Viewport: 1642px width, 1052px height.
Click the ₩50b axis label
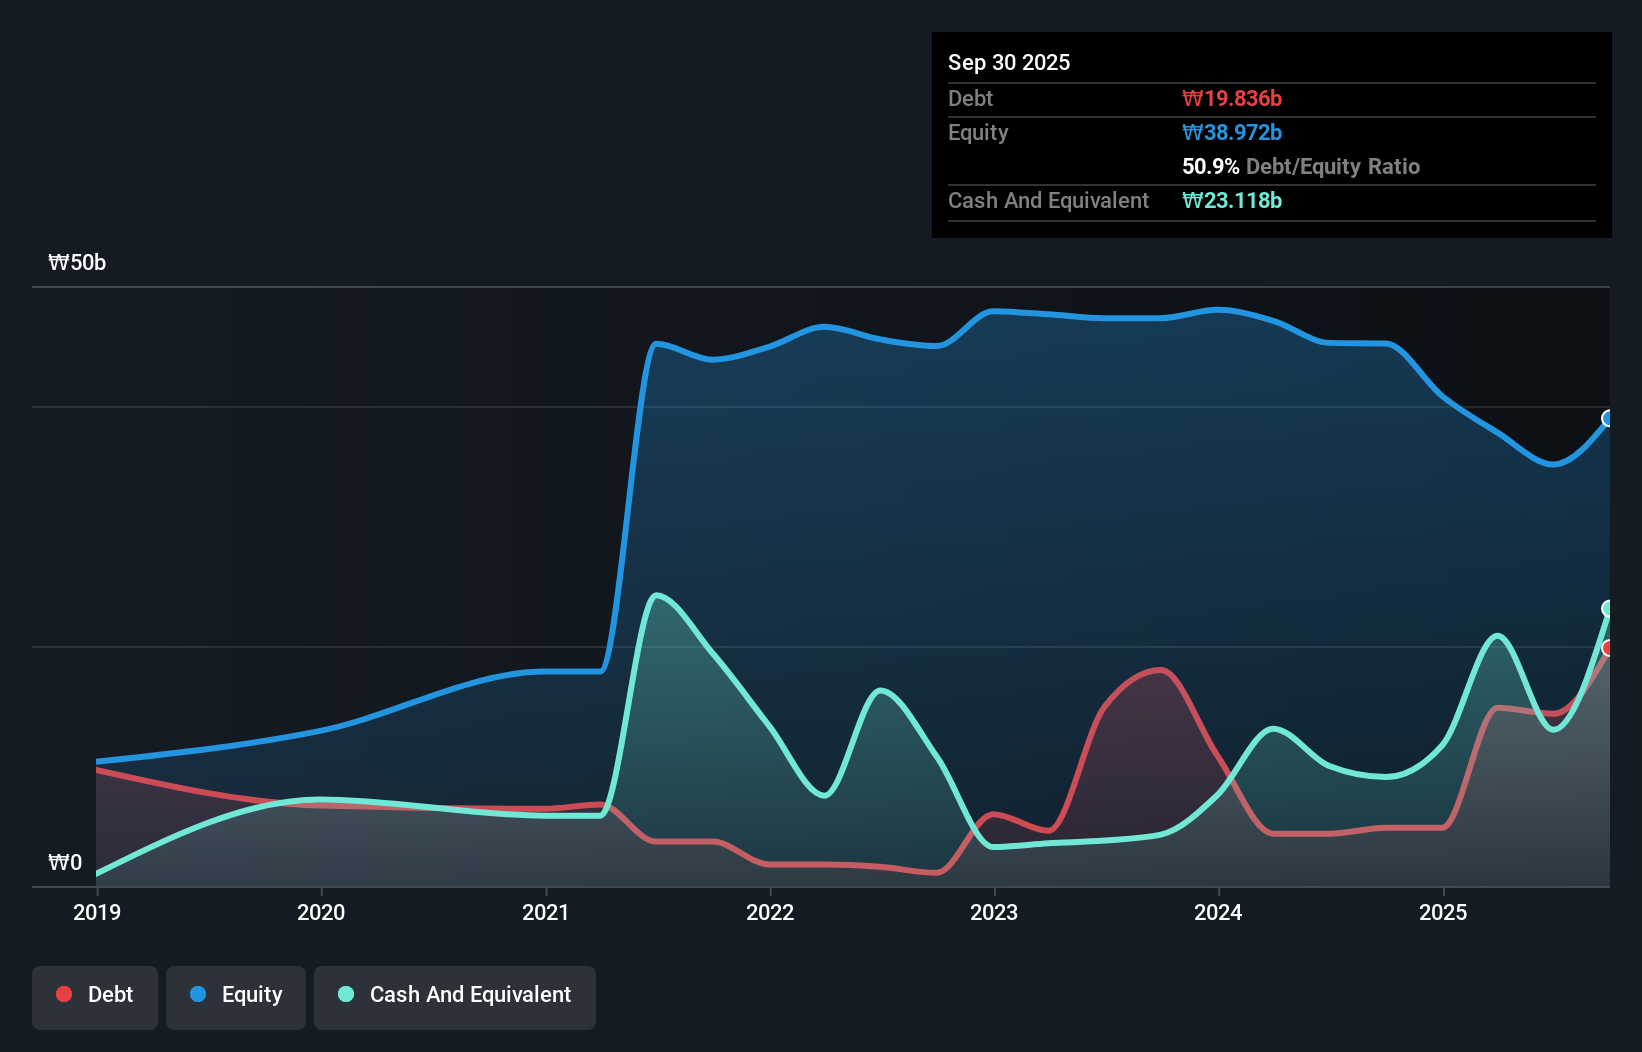[x=77, y=262]
